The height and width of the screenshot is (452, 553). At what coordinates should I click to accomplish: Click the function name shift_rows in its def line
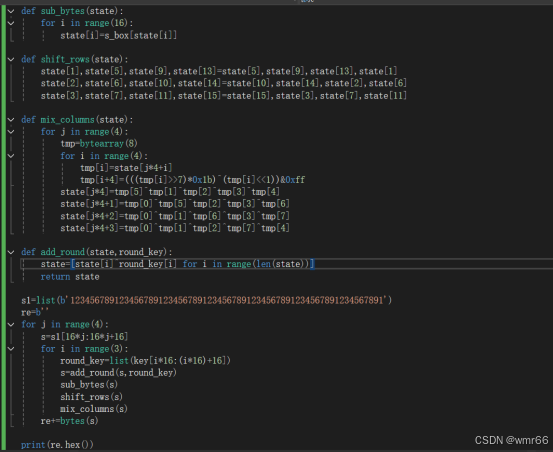click(65, 59)
